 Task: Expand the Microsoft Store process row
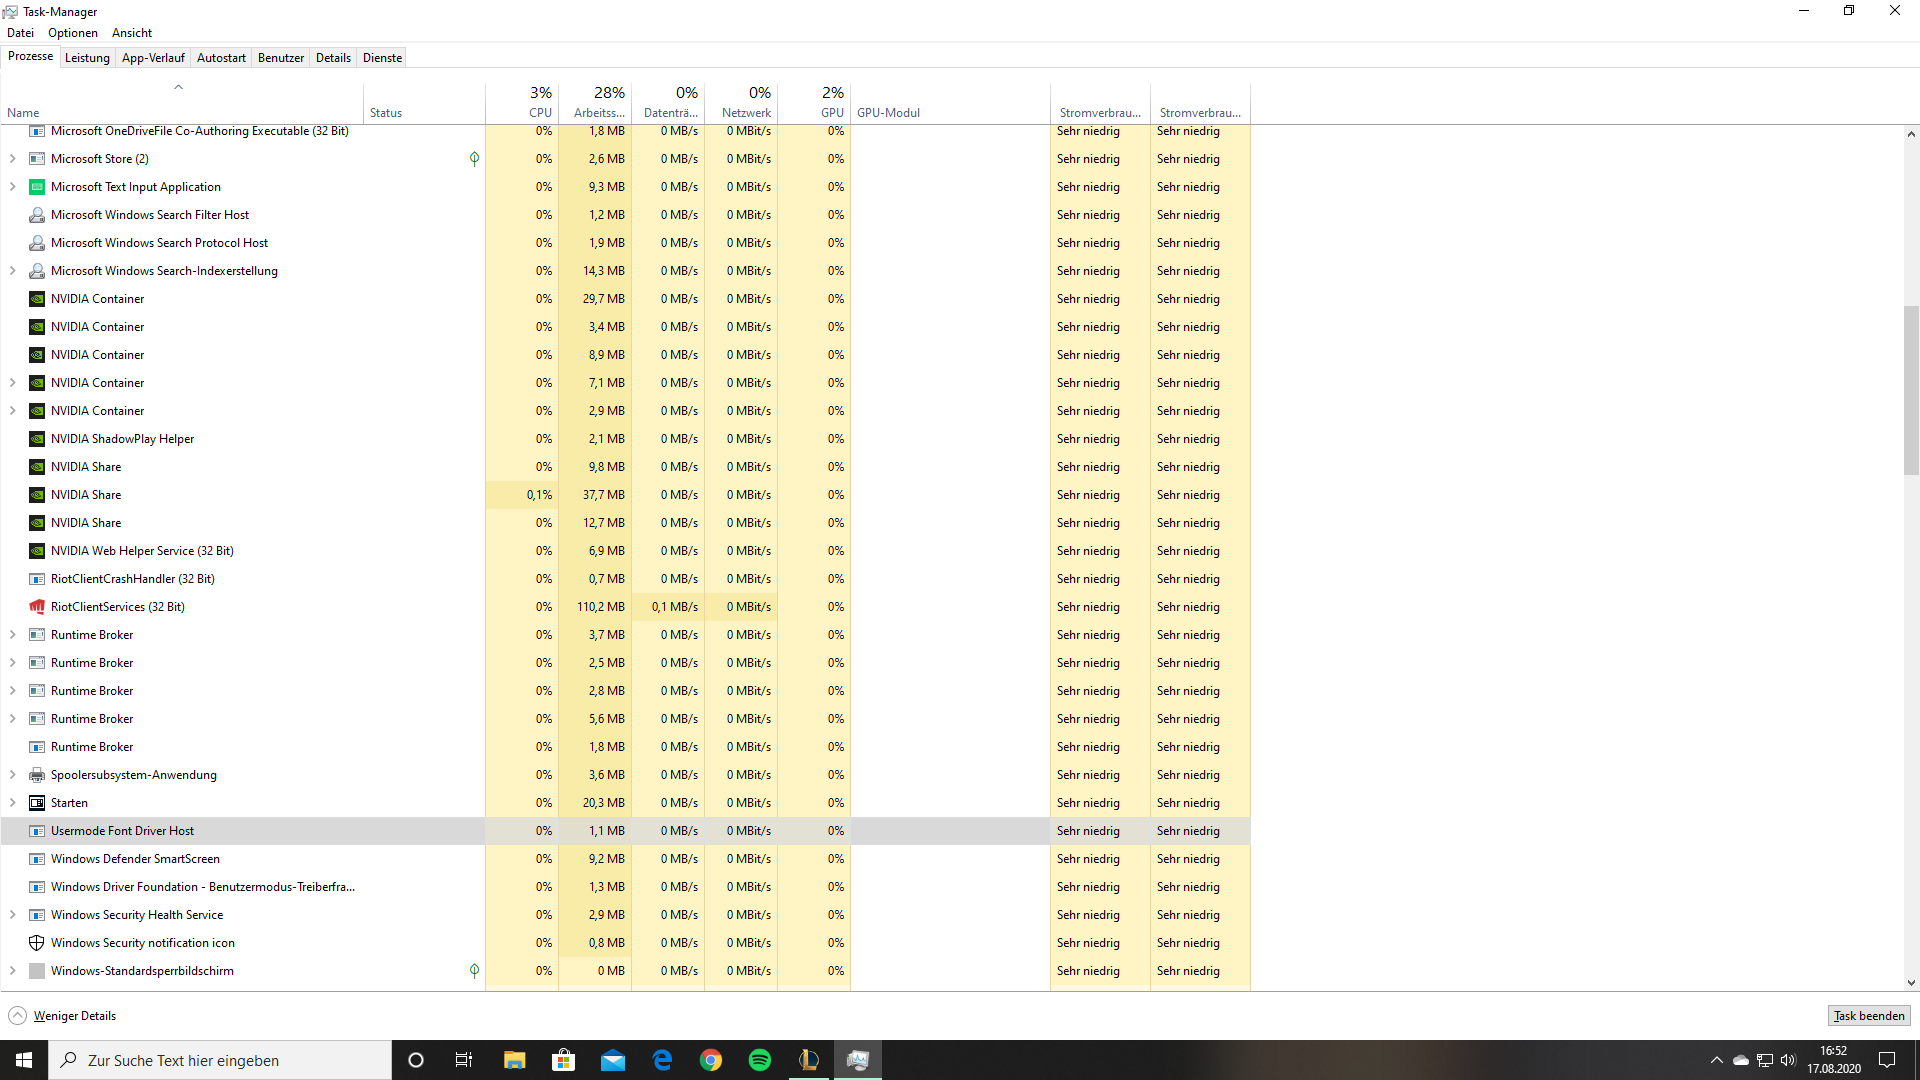13,158
